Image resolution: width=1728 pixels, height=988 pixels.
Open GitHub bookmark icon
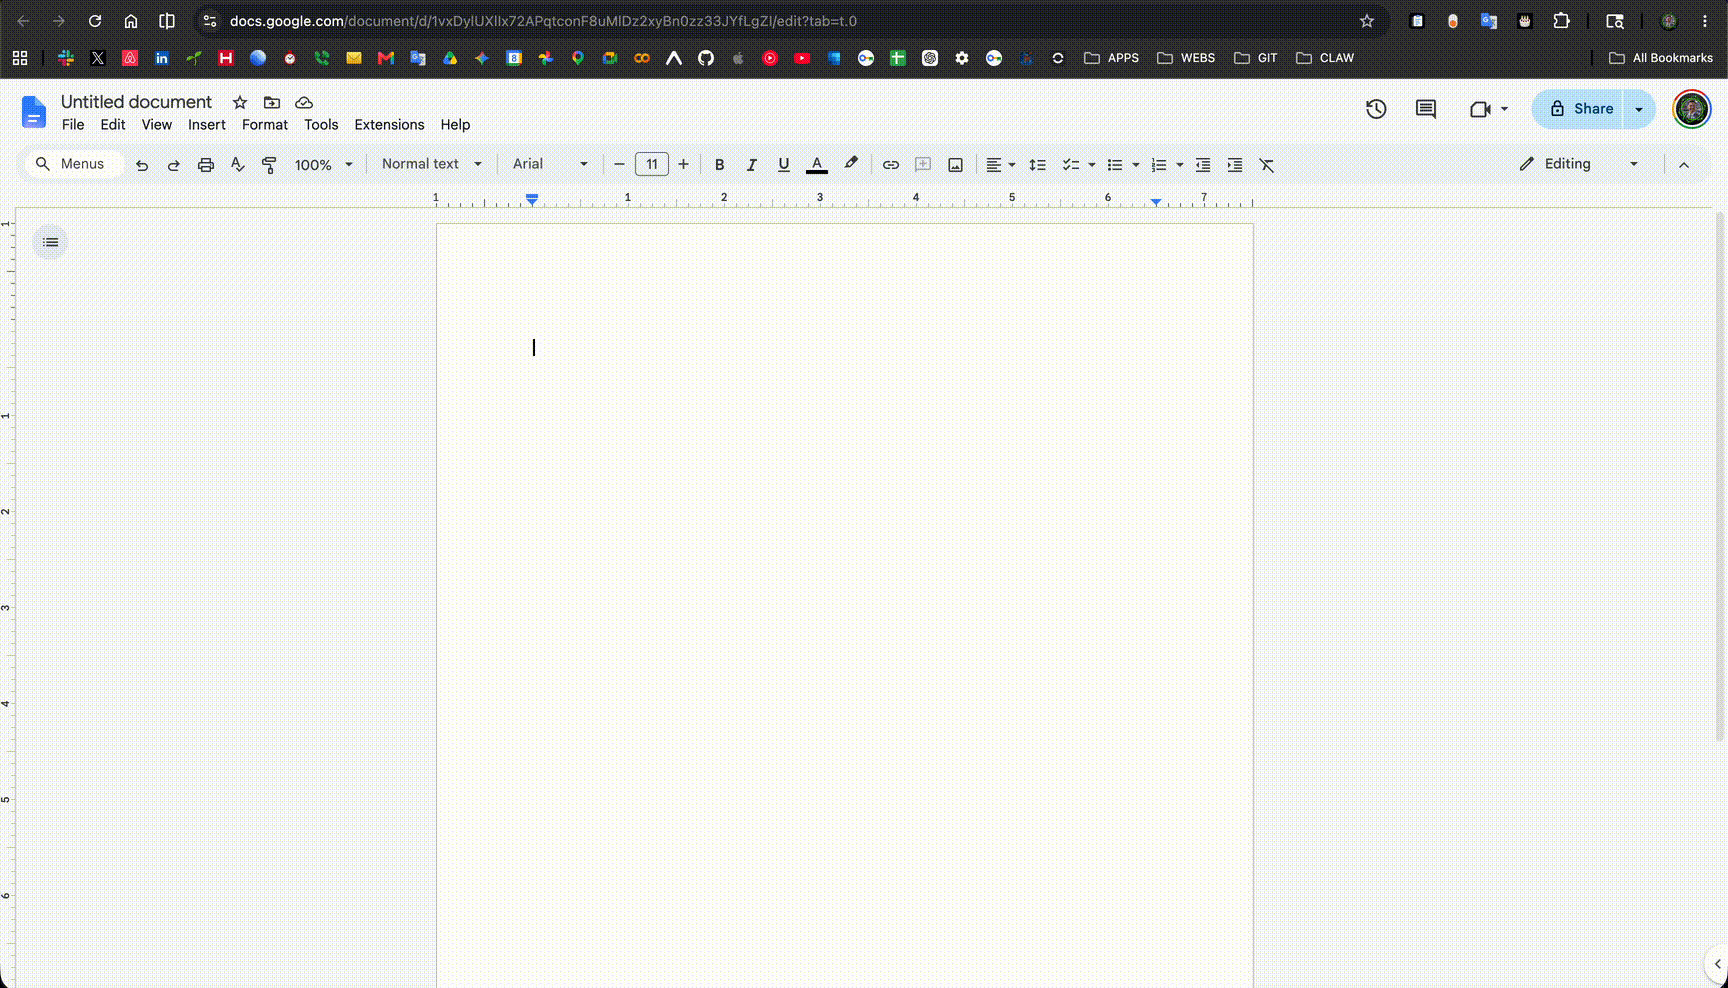click(x=706, y=58)
